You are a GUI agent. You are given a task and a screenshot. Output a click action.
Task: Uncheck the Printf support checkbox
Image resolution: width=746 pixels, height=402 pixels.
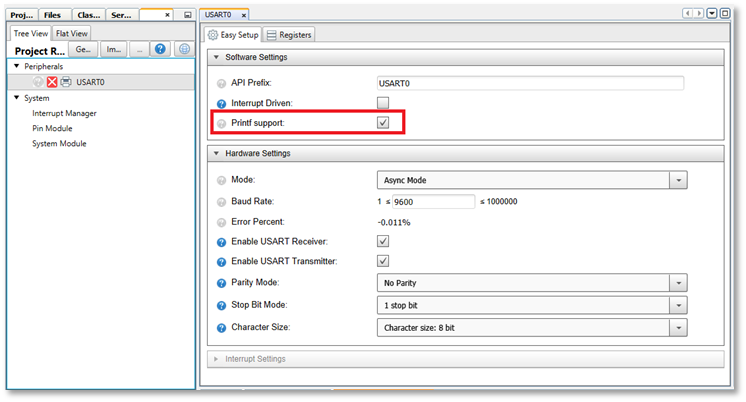(383, 123)
